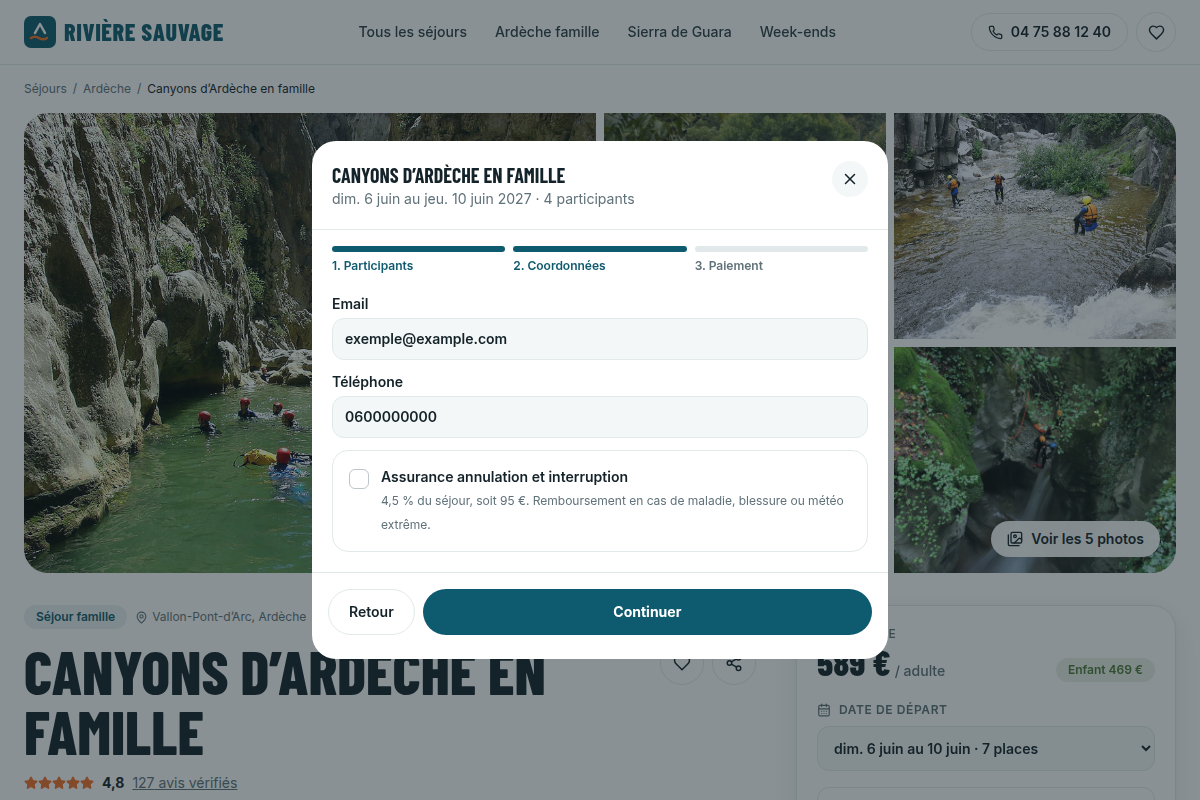This screenshot has width=1200, height=800.
Task: Open the departure date dropdown
Action: 986,749
